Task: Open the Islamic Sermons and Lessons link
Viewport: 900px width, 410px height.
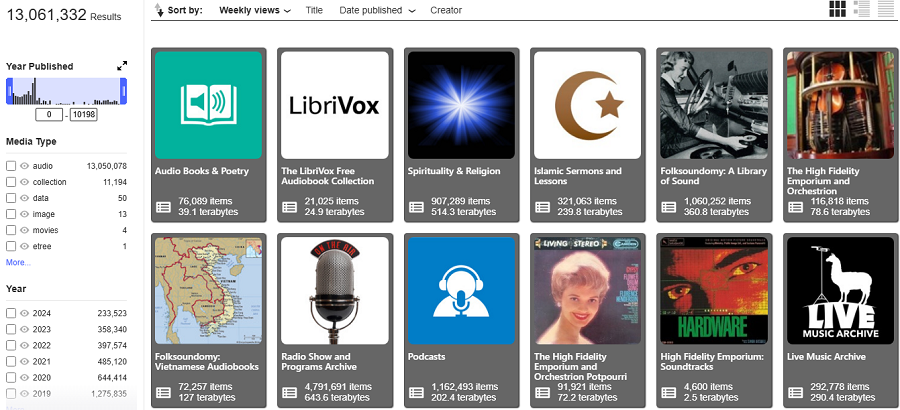Action: point(578,176)
